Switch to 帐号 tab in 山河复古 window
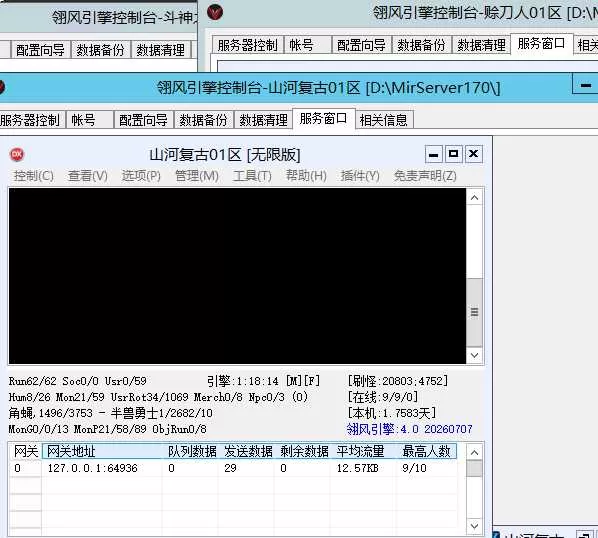This screenshot has width=598, height=538. pos(90,120)
